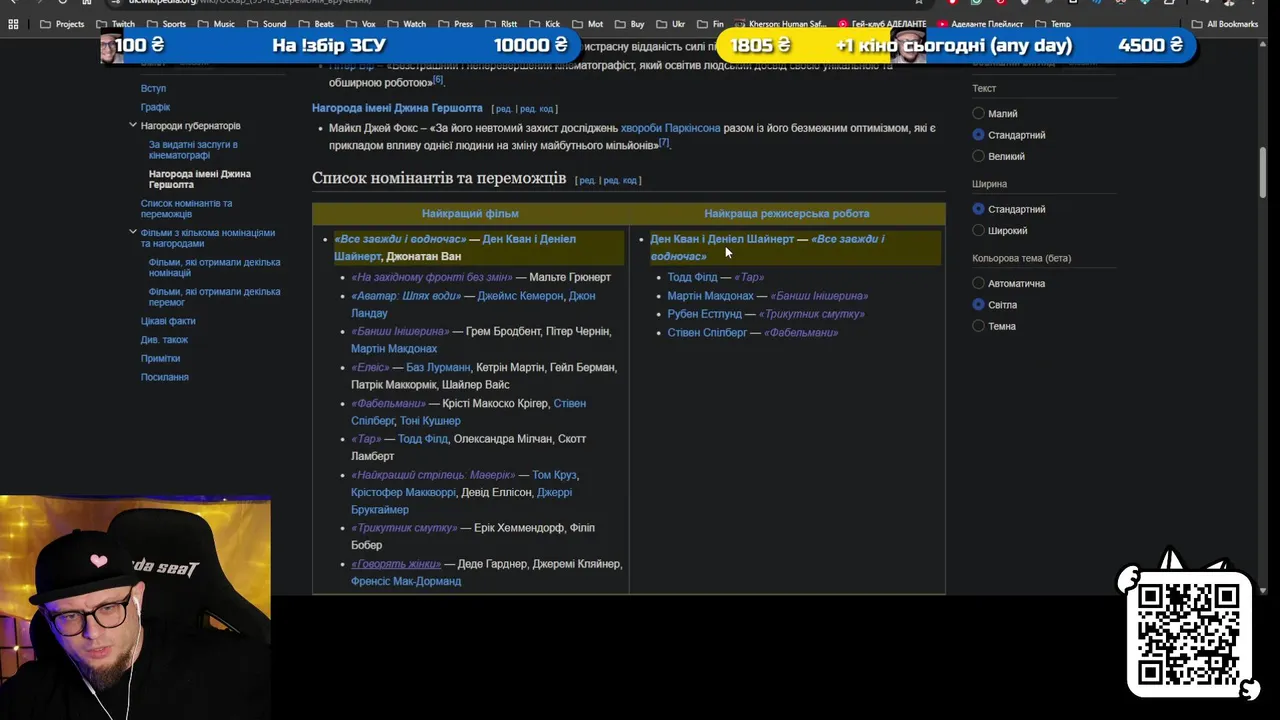Collapse Фільми з кількома номінаціями section
The image size is (1280, 720).
point(132,232)
